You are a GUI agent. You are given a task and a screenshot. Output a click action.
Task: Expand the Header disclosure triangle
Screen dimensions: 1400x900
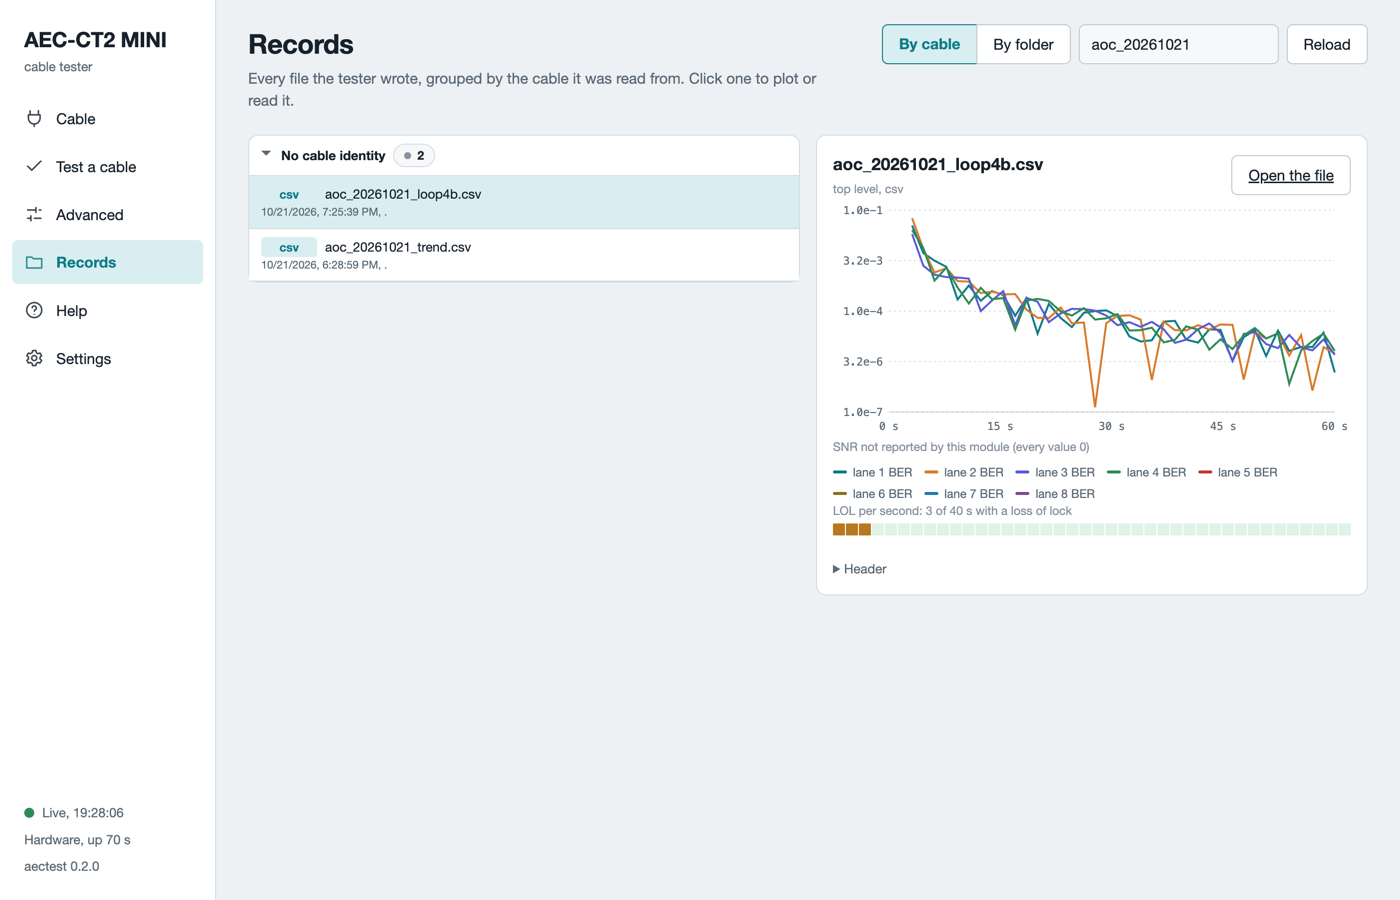(836, 569)
